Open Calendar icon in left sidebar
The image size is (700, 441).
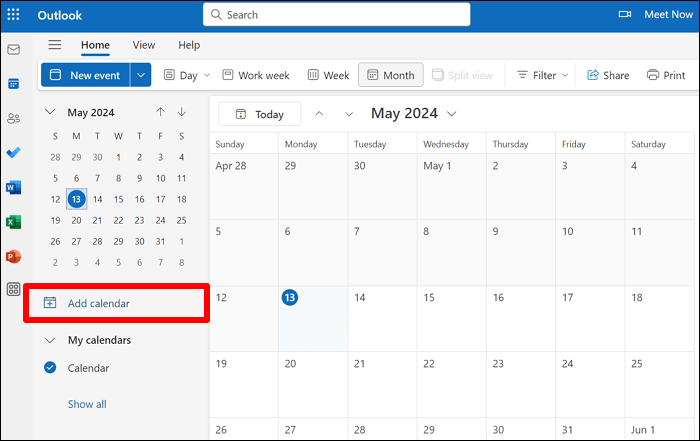click(x=13, y=83)
